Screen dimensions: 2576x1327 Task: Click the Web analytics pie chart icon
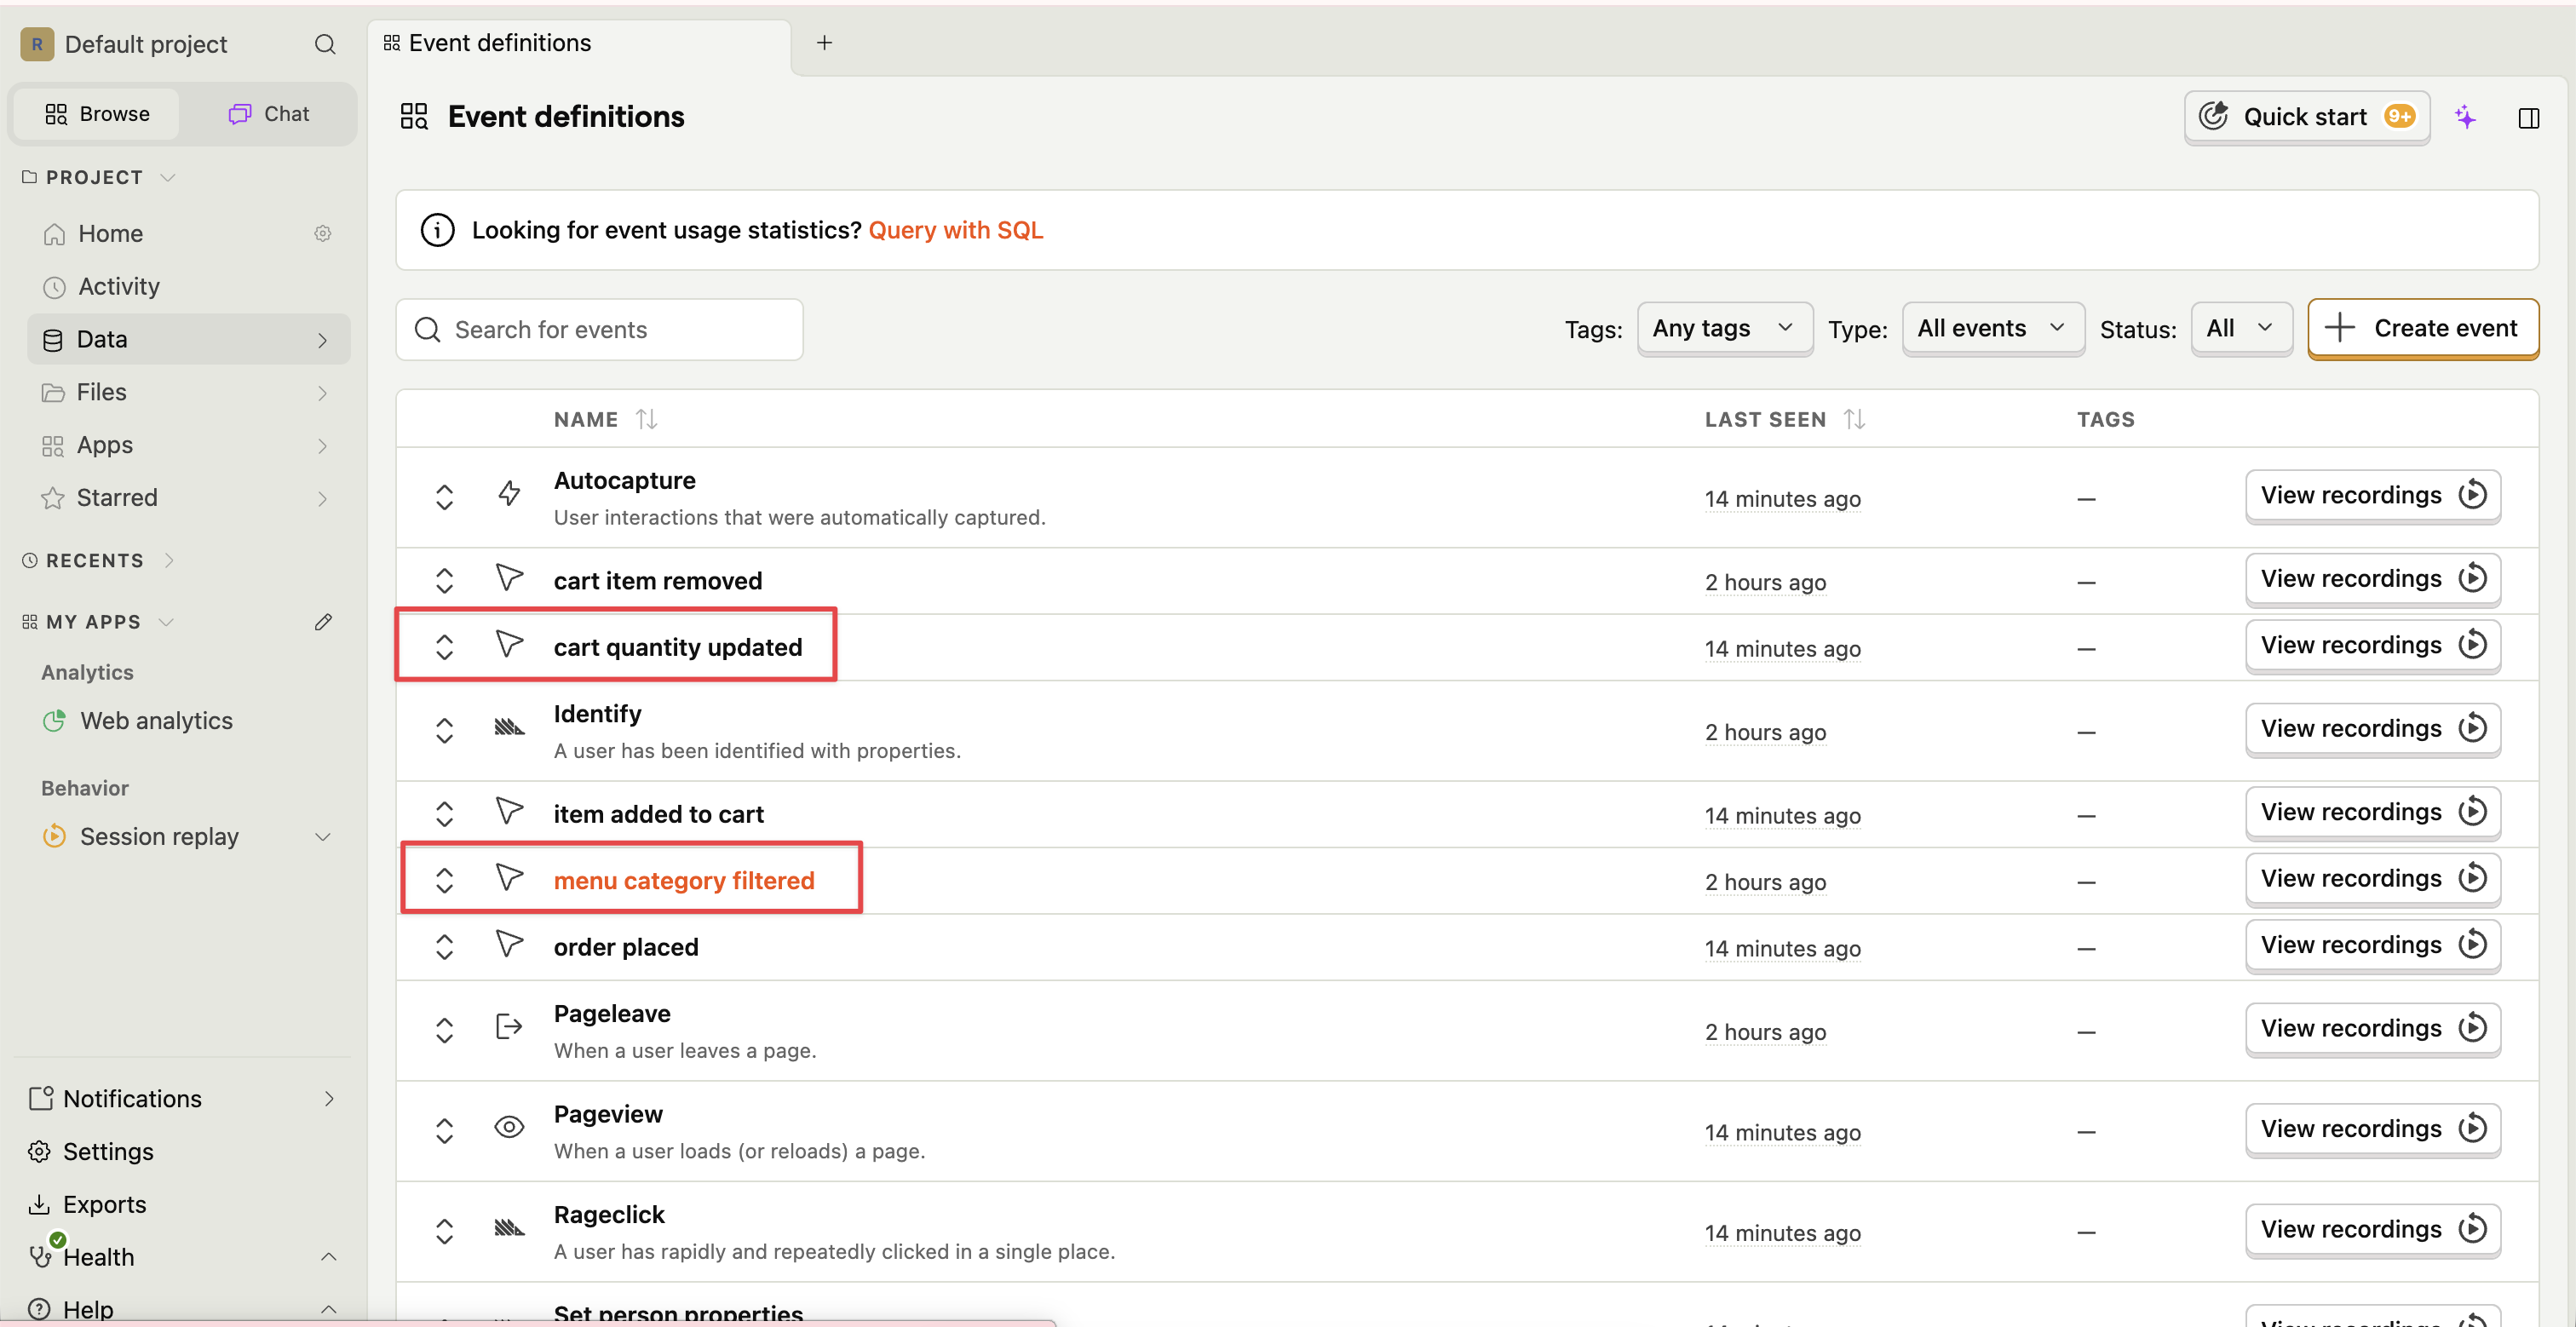[x=54, y=721]
